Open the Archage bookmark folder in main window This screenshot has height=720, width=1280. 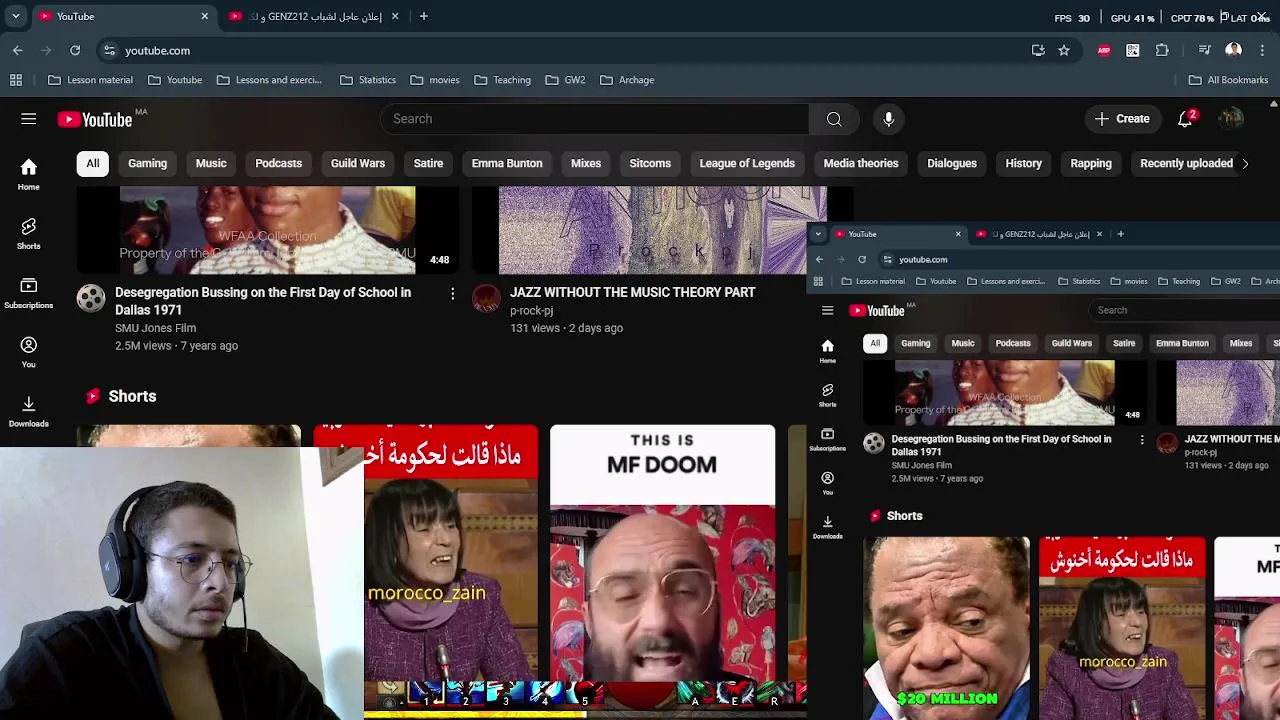coord(627,80)
